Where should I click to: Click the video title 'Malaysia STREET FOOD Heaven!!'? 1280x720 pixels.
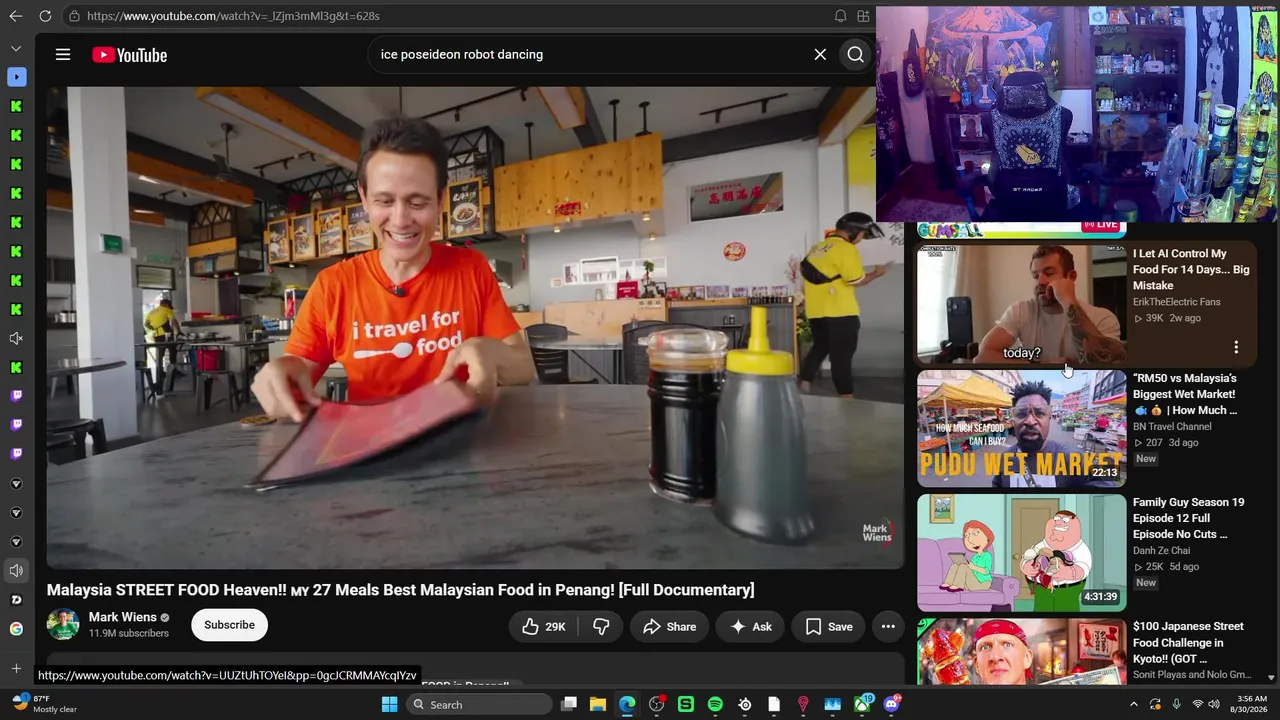tap(400, 590)
